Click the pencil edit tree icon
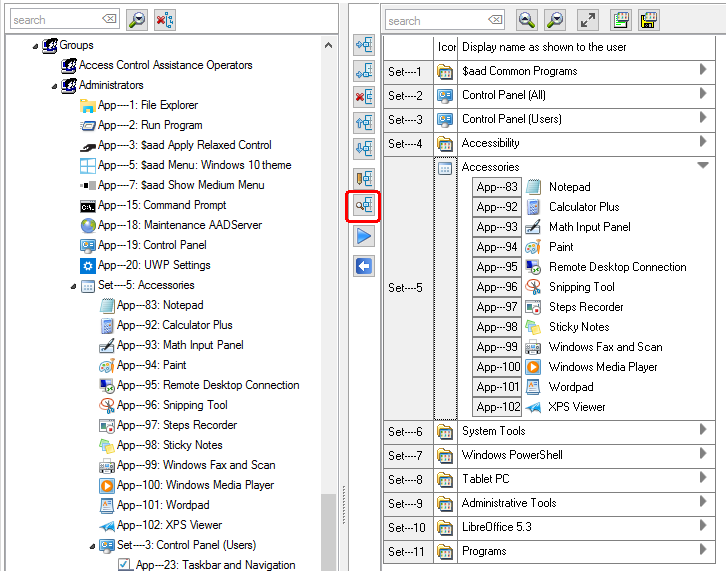The height and width of the screenshot is (571, 726). click(364, 176)
